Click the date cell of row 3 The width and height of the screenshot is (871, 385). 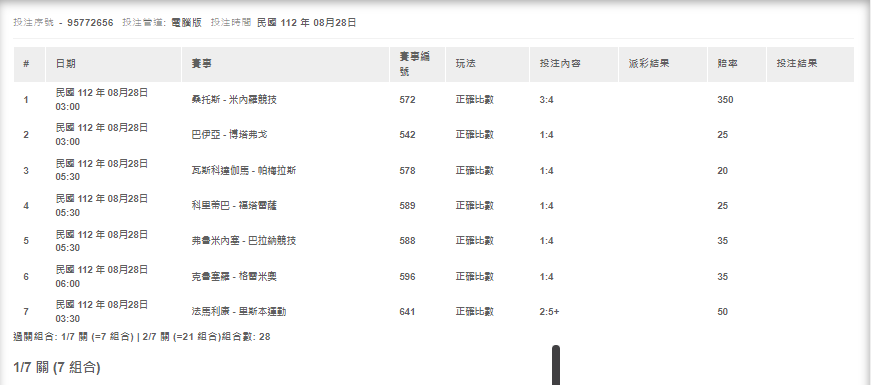(102, 170)
